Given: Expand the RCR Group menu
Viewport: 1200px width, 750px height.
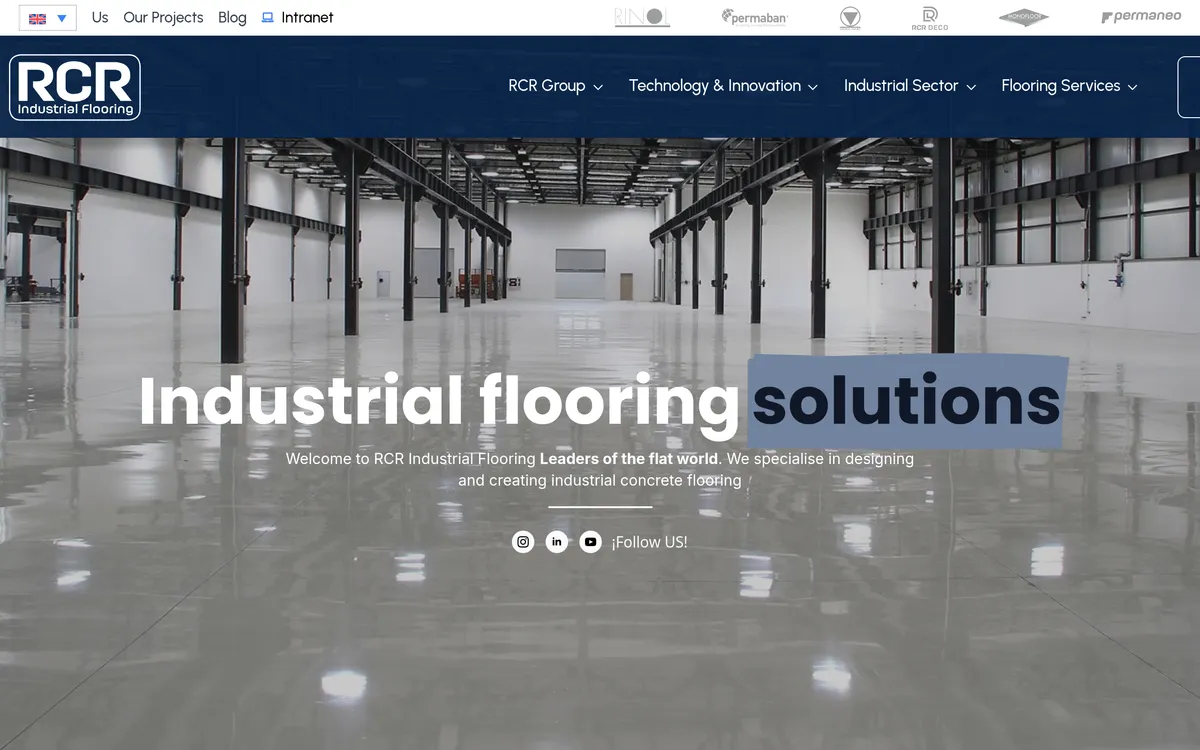Looking at the screenshot, I should point(555,86).
